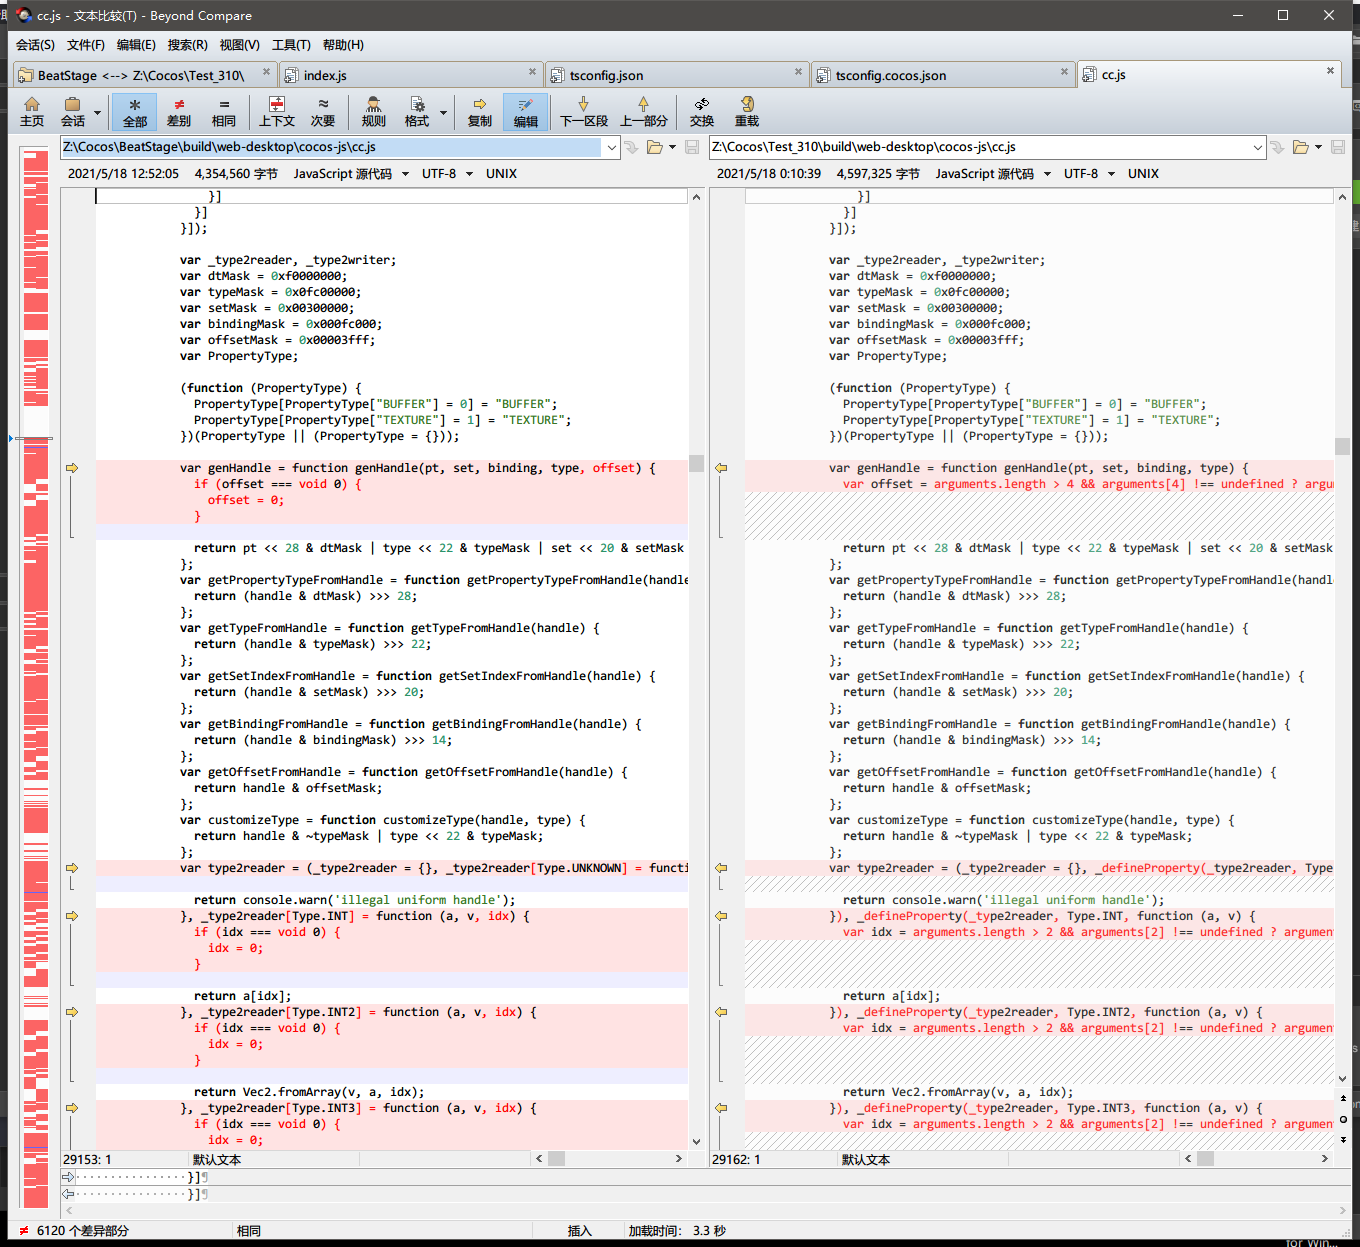Click the right file path input field
This screenshot has width=1360, height=1247.
[x=980, y=147]
